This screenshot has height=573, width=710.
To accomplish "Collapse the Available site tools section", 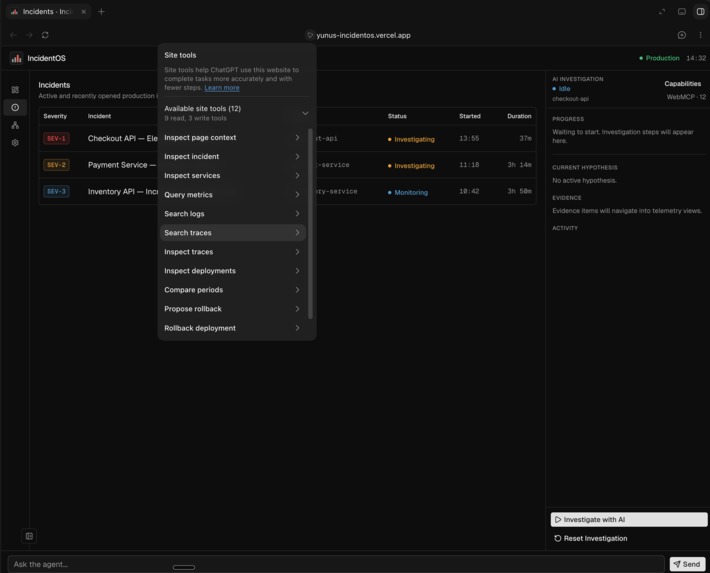I will pyautogui.click(x=305, y=113).
